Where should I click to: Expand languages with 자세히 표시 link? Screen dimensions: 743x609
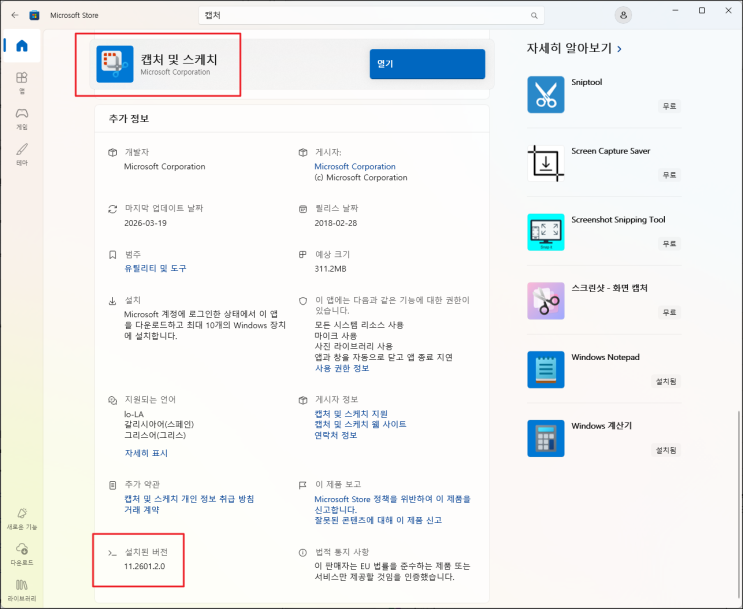click(x=146, y=453)
